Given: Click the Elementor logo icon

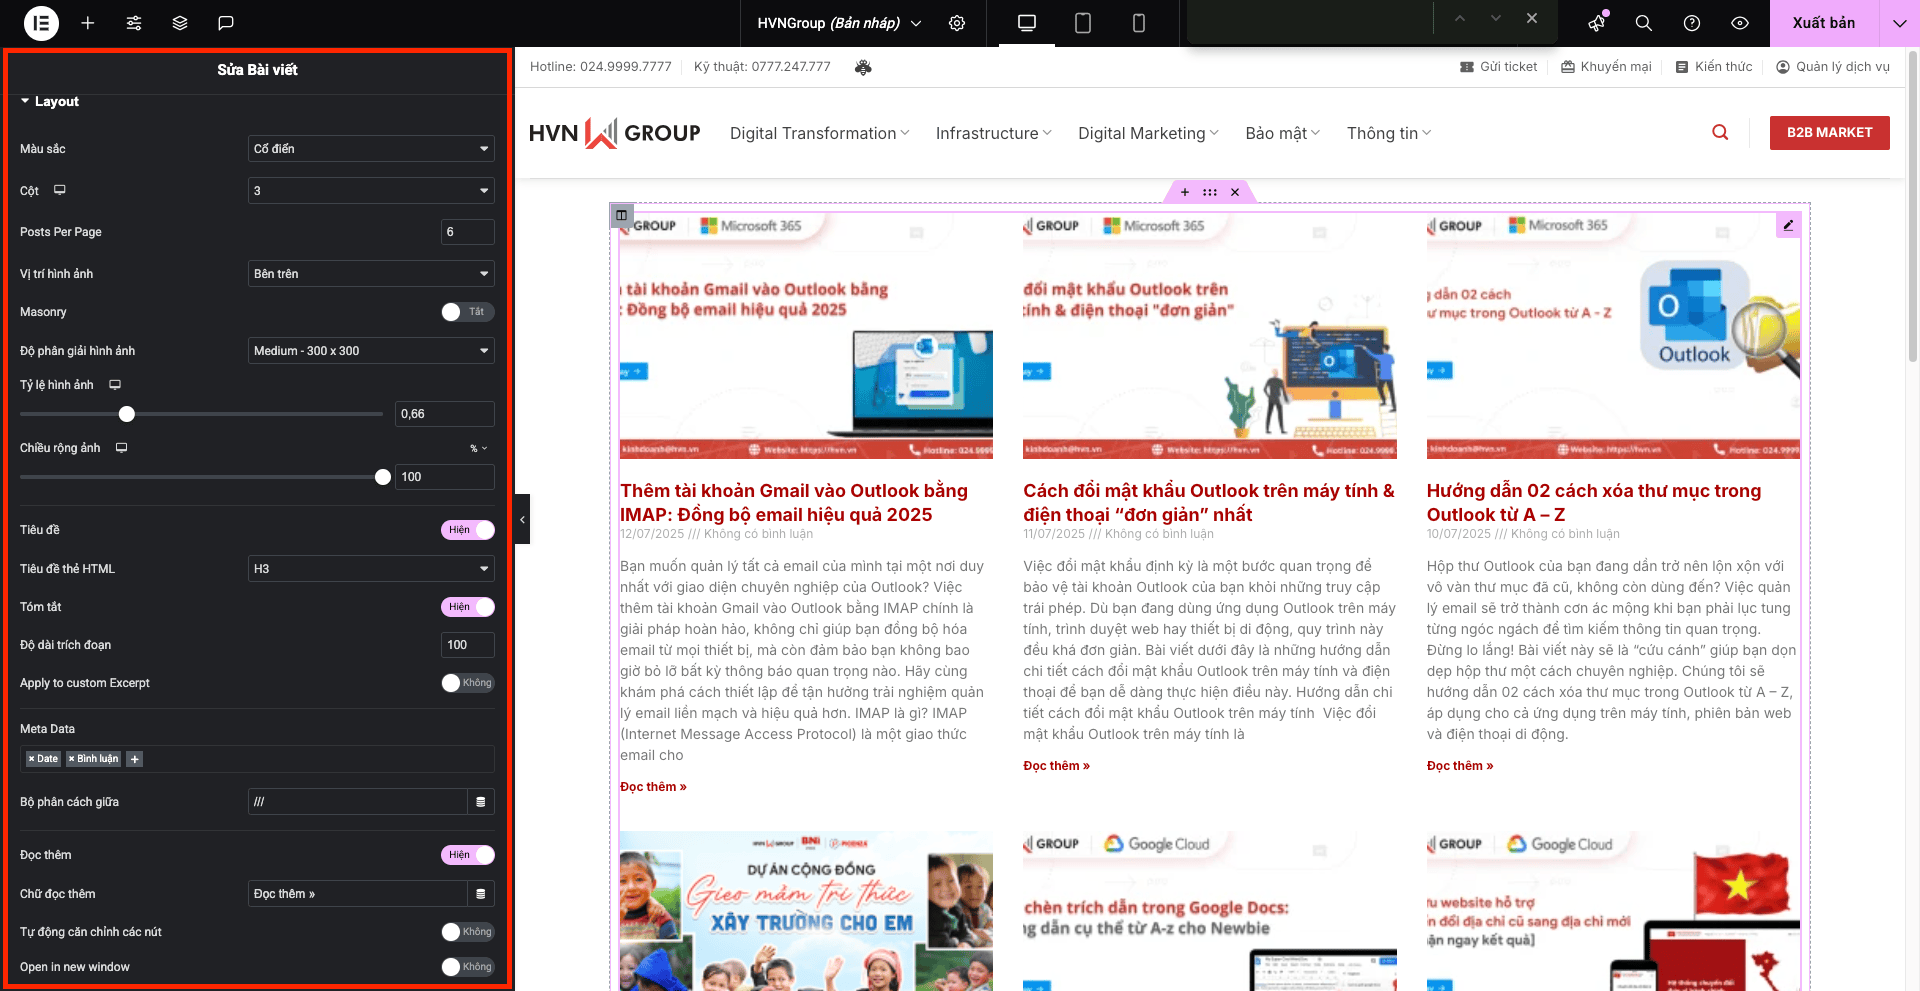Looking at the screenshot, I should tap(41, 23).
